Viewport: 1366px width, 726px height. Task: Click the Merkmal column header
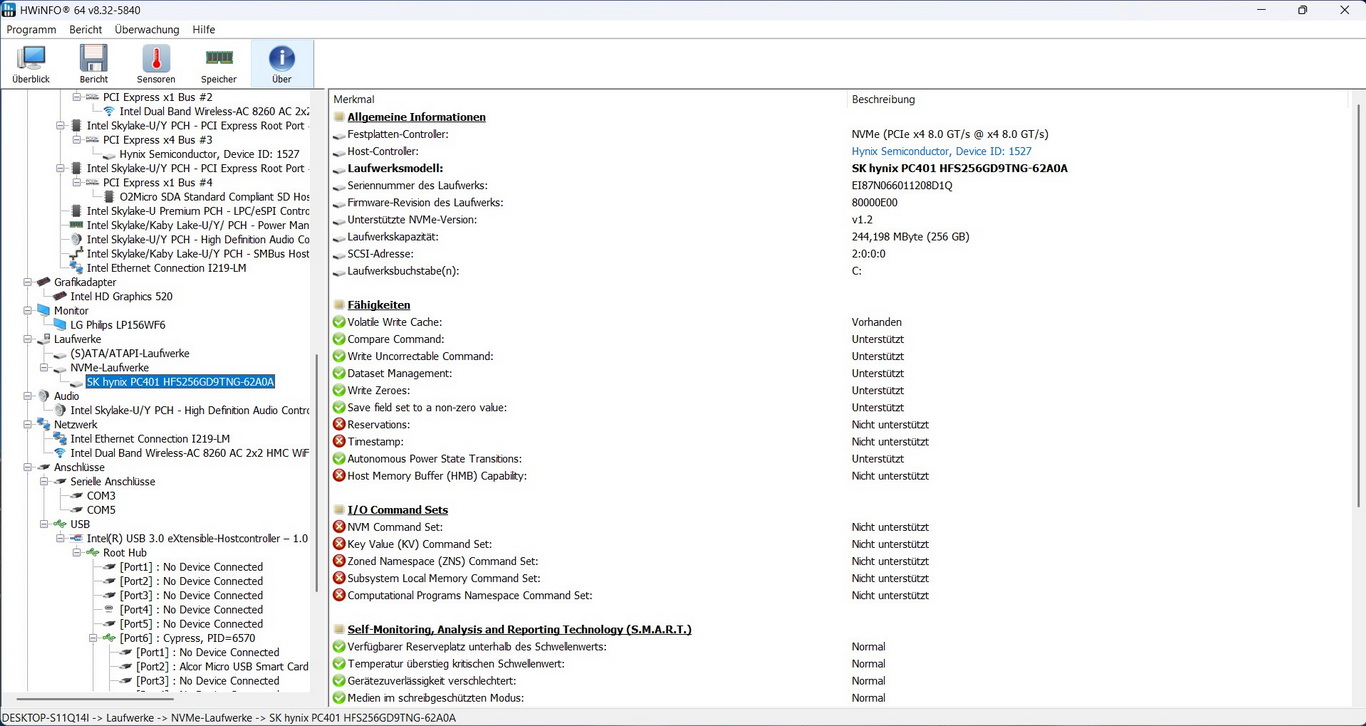click(354, 99)
